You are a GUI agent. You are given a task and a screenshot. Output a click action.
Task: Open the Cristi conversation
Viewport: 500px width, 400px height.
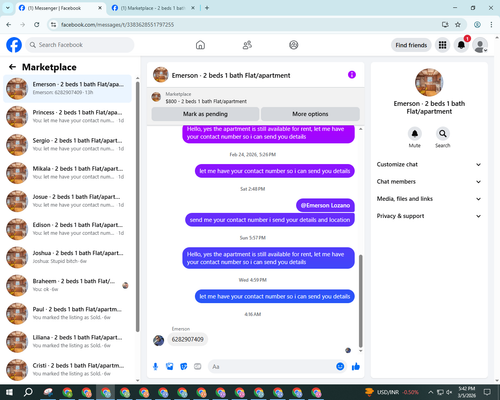pos(67,370)
